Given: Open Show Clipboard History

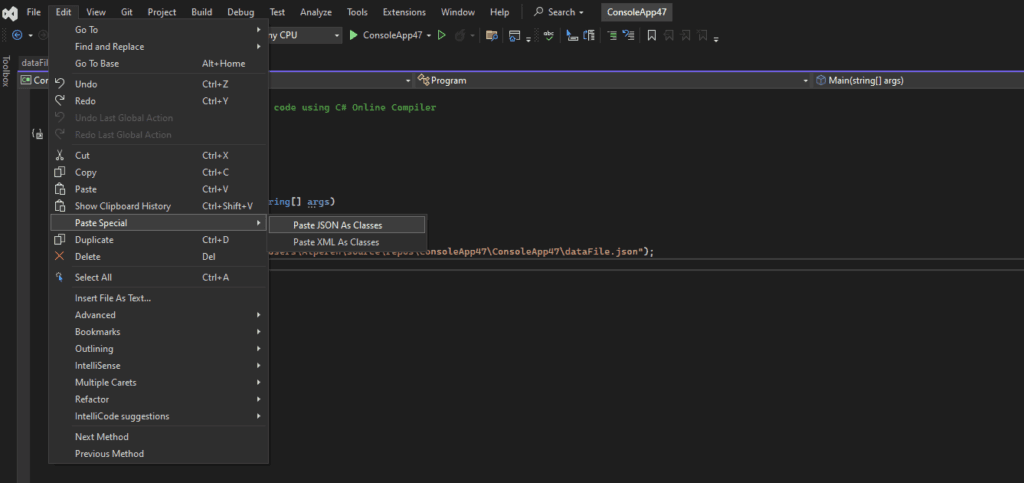Looking at the screenshot, I should [159, 206].
